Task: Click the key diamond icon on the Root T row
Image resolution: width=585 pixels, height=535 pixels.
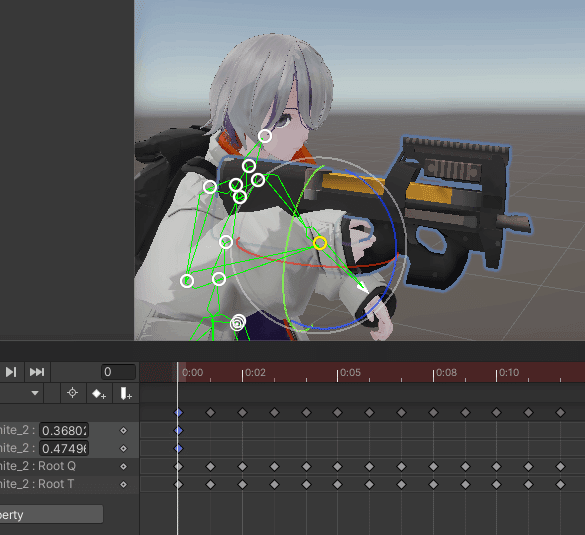Action: [x=123, y=484]
